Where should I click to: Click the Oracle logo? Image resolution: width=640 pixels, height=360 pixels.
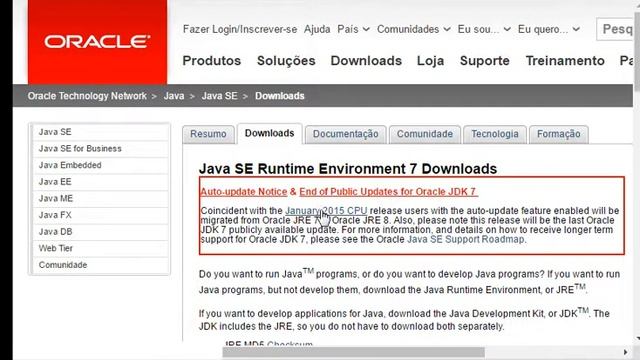pos(97,41)
